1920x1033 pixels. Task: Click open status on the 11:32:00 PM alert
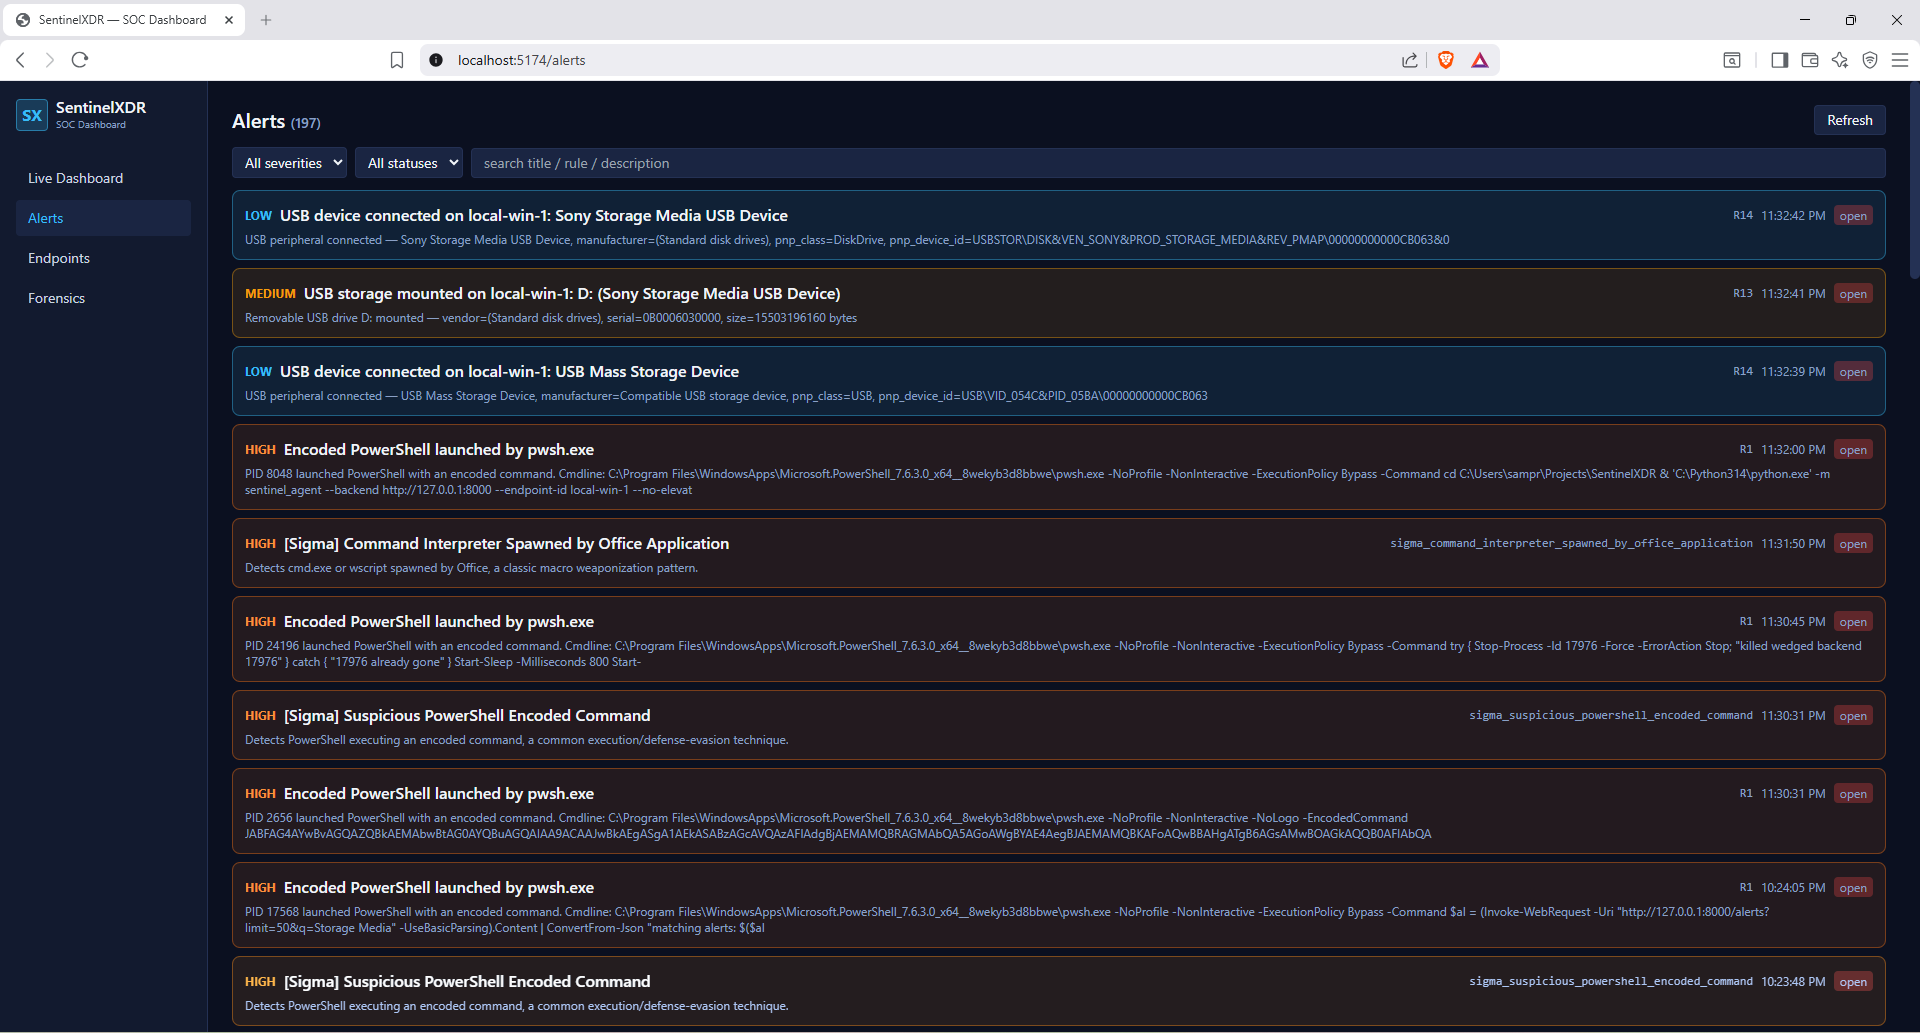[1853, 450]
